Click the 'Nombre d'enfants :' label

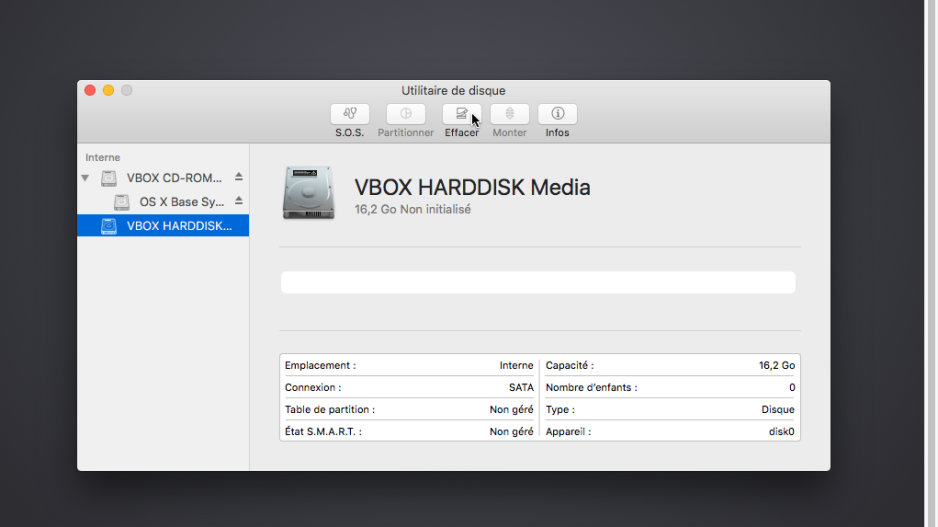click(591, 387)
